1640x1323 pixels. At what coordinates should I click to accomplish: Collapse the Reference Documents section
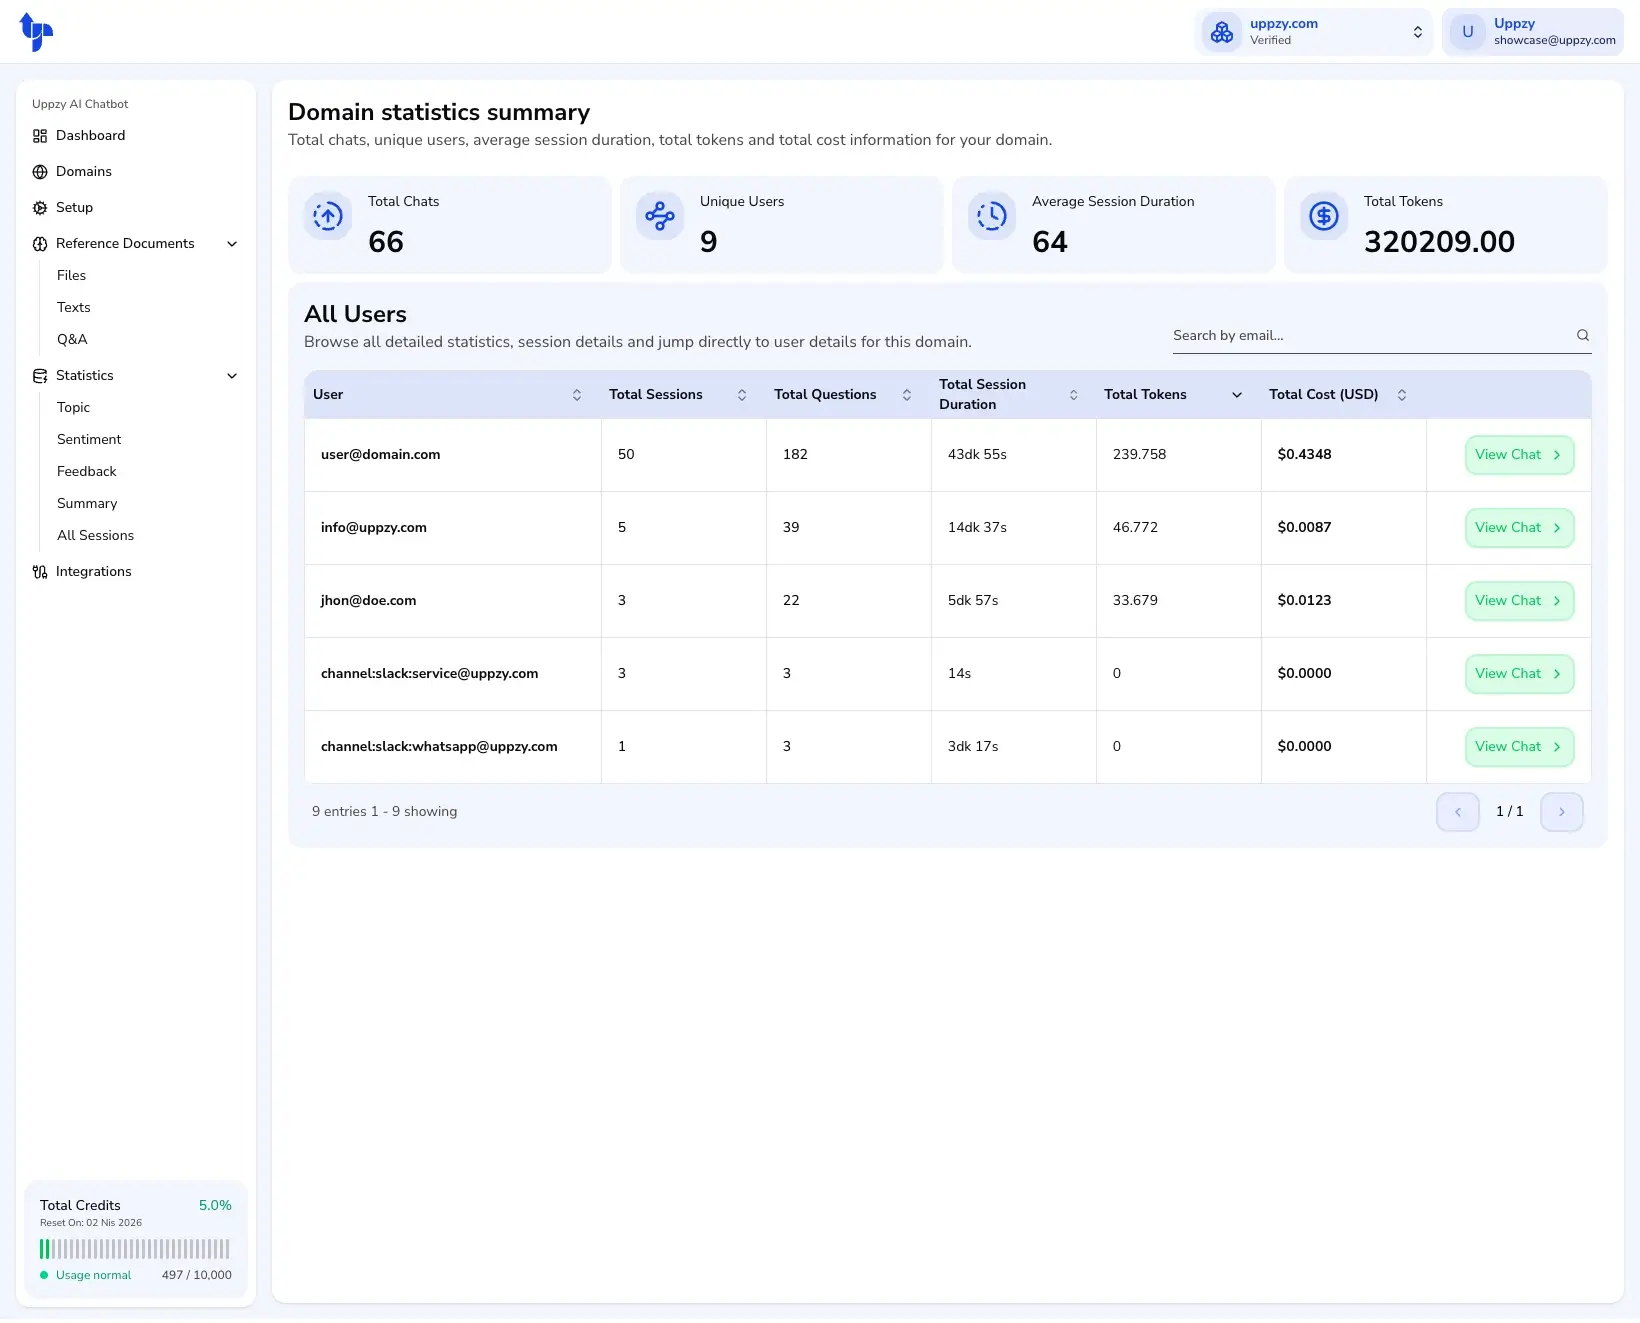click(x=232, y=244)
